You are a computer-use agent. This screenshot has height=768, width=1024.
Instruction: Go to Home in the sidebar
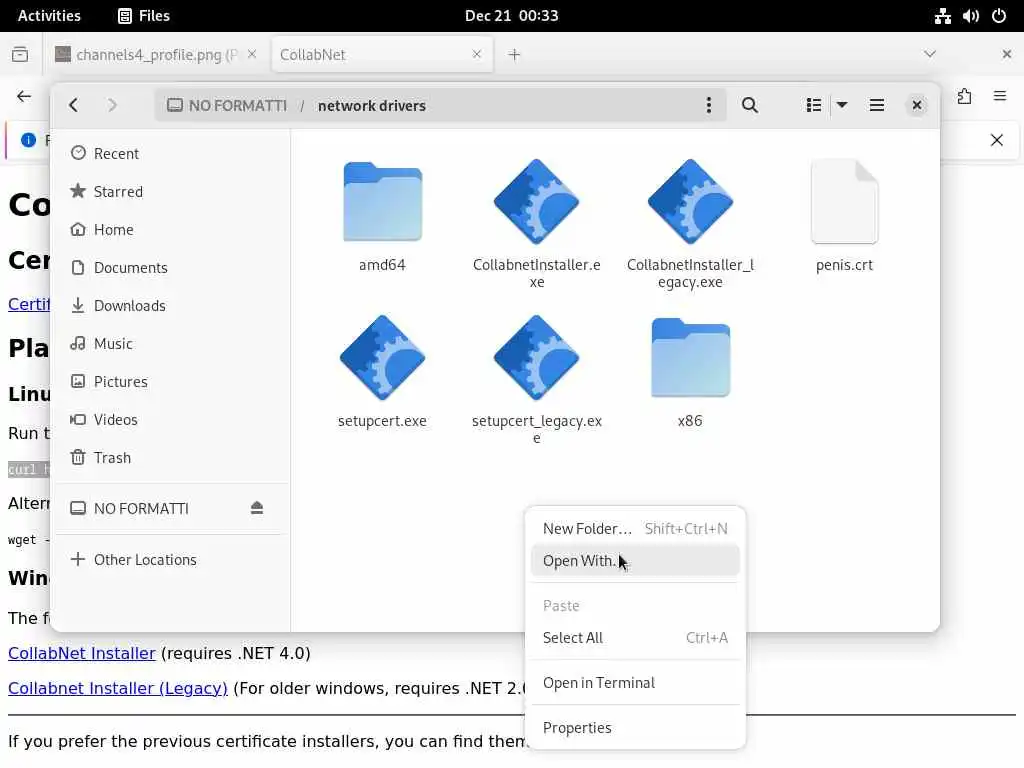170,229
